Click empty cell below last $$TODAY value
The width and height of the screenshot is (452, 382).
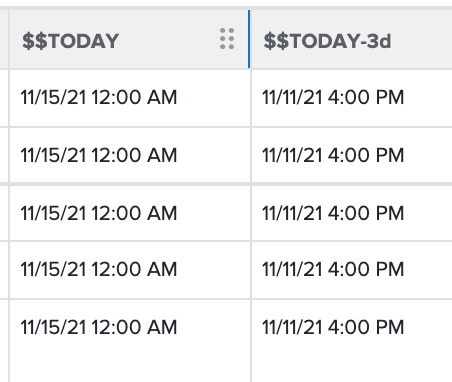pos(130,368)
